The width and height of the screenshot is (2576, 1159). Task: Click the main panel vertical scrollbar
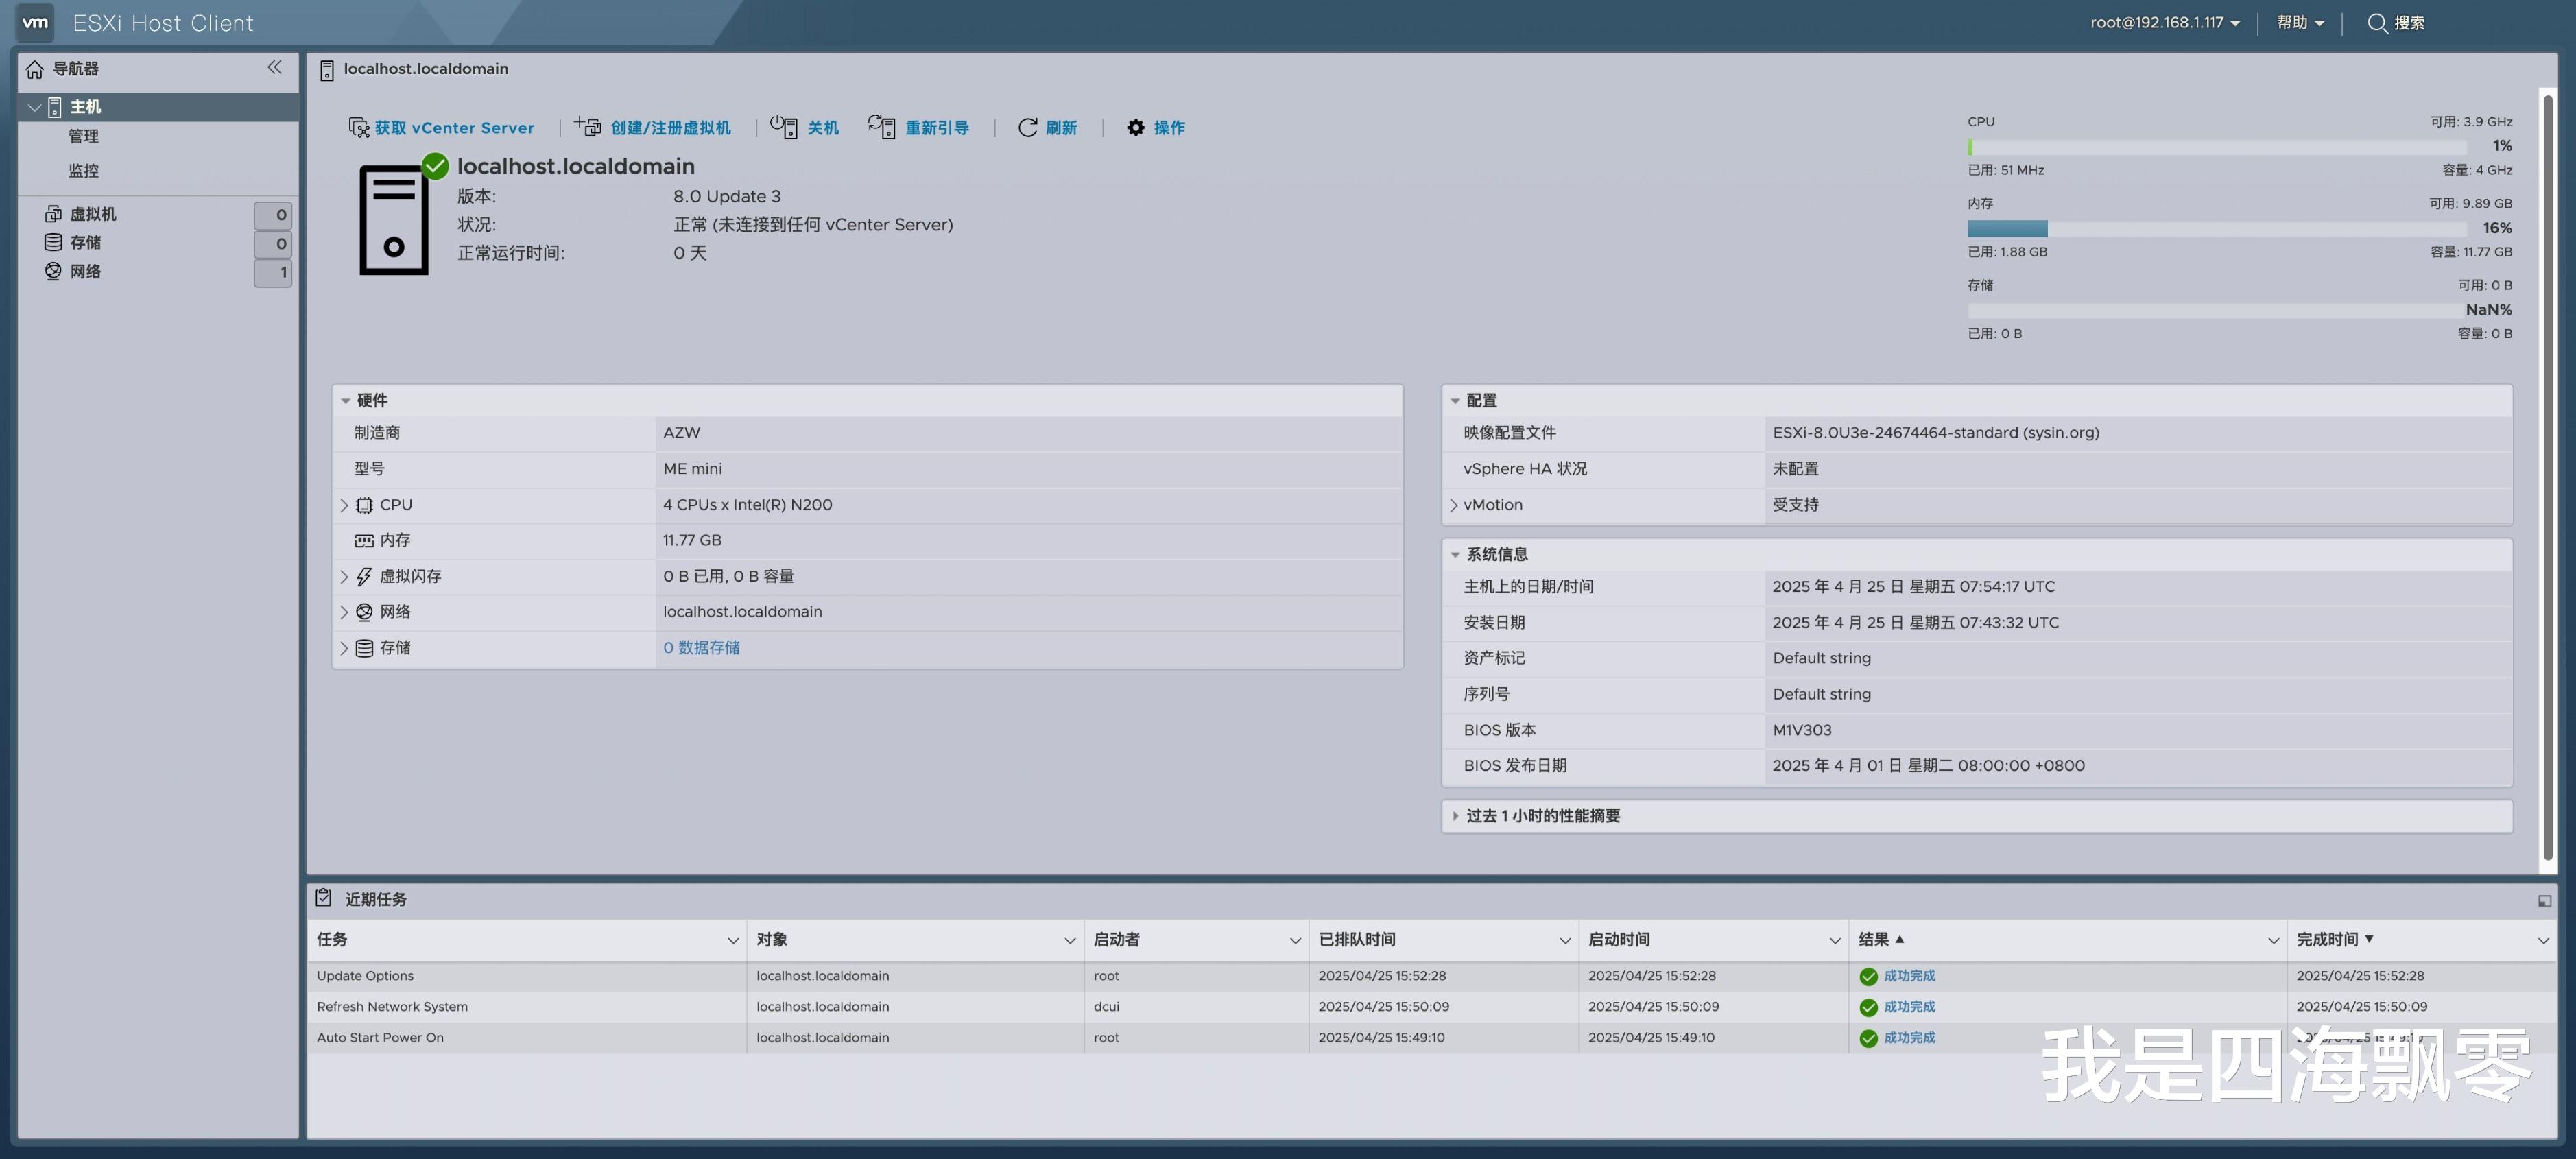[x=2549, y=477]
